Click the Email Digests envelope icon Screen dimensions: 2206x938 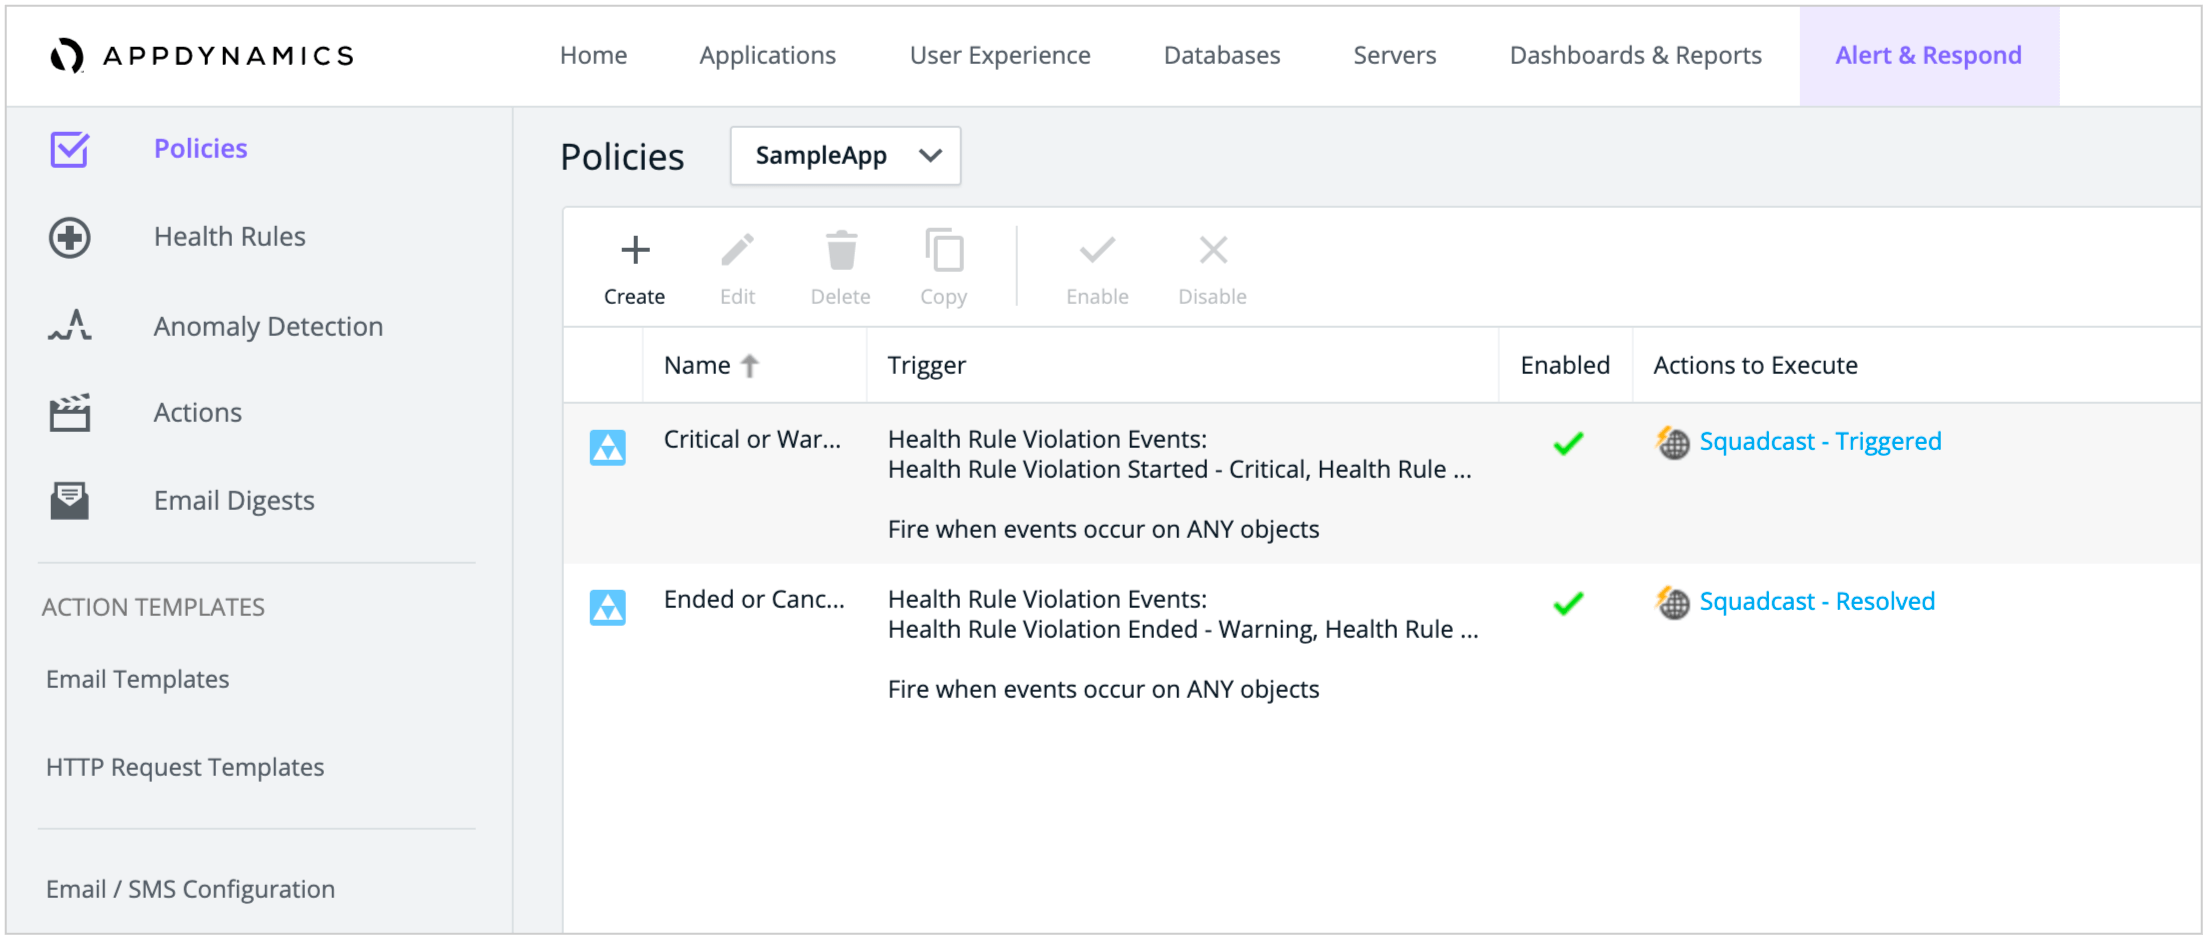(70, 500)
